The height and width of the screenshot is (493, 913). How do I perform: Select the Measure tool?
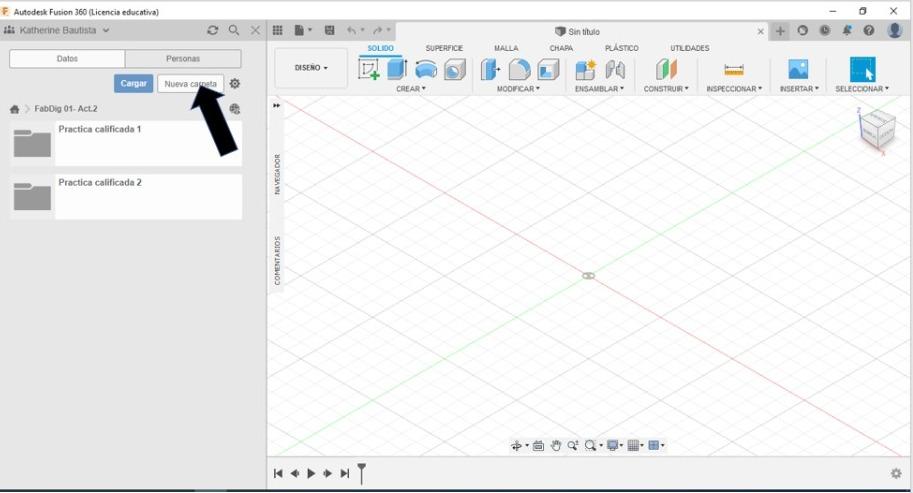(x=734, y=70)
